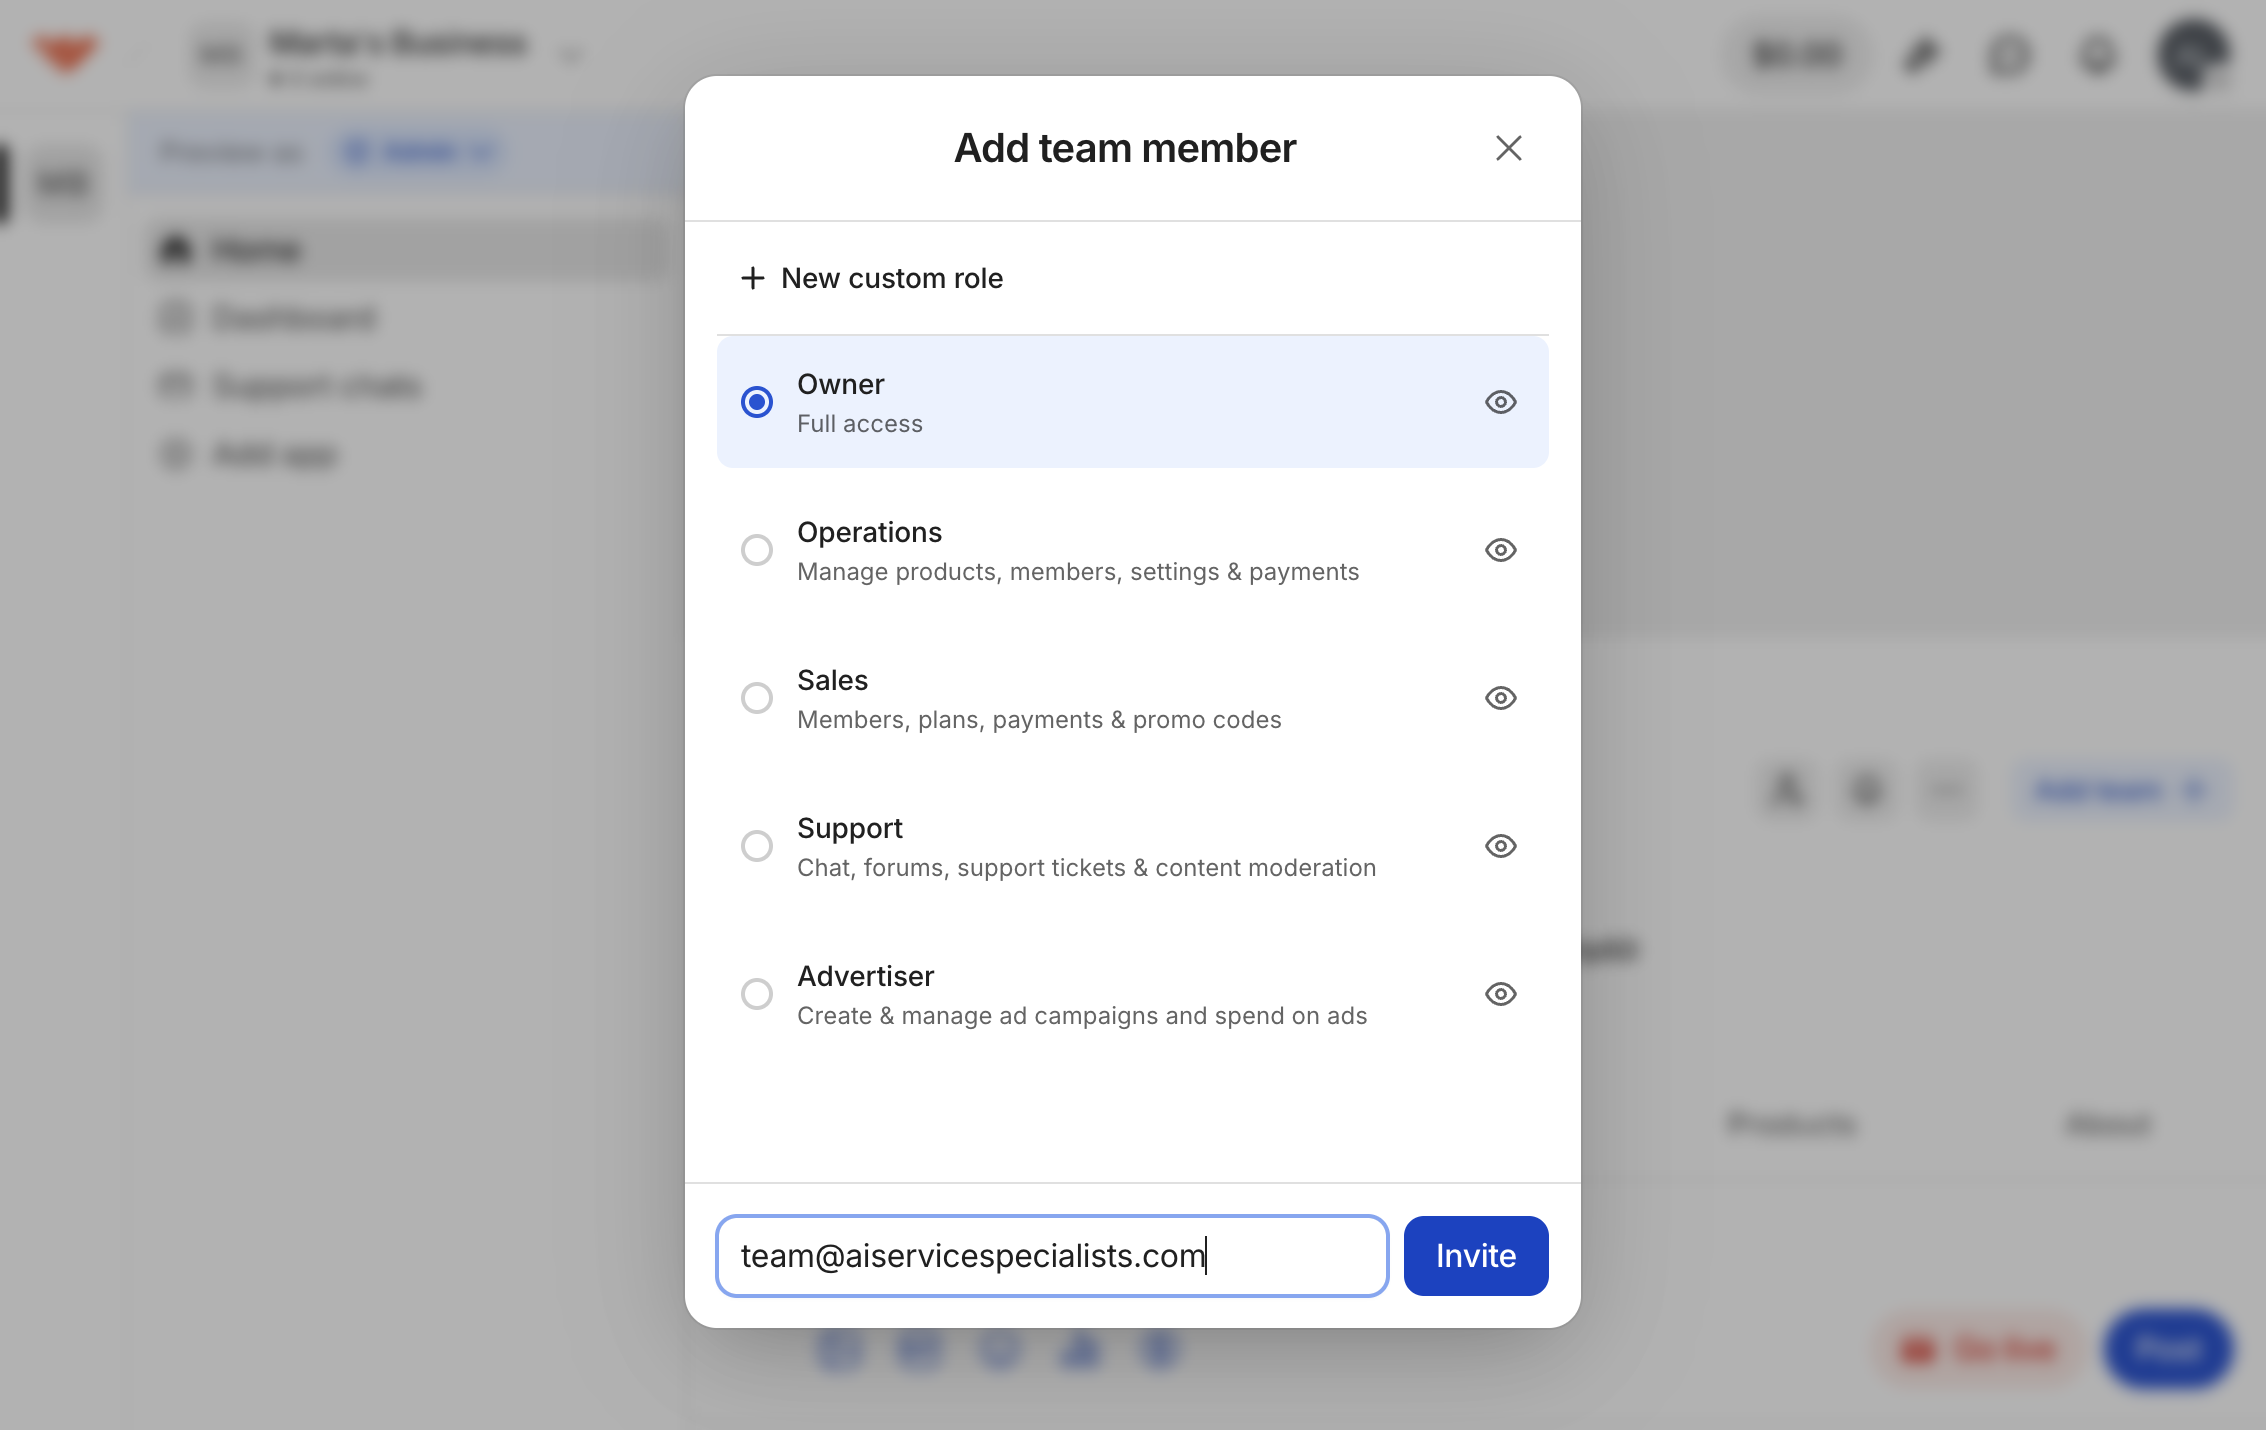Select the Support role radio button
The height and width of the screenshot is (1430, 2266).
pyautogui.click(x=757, y=846)
